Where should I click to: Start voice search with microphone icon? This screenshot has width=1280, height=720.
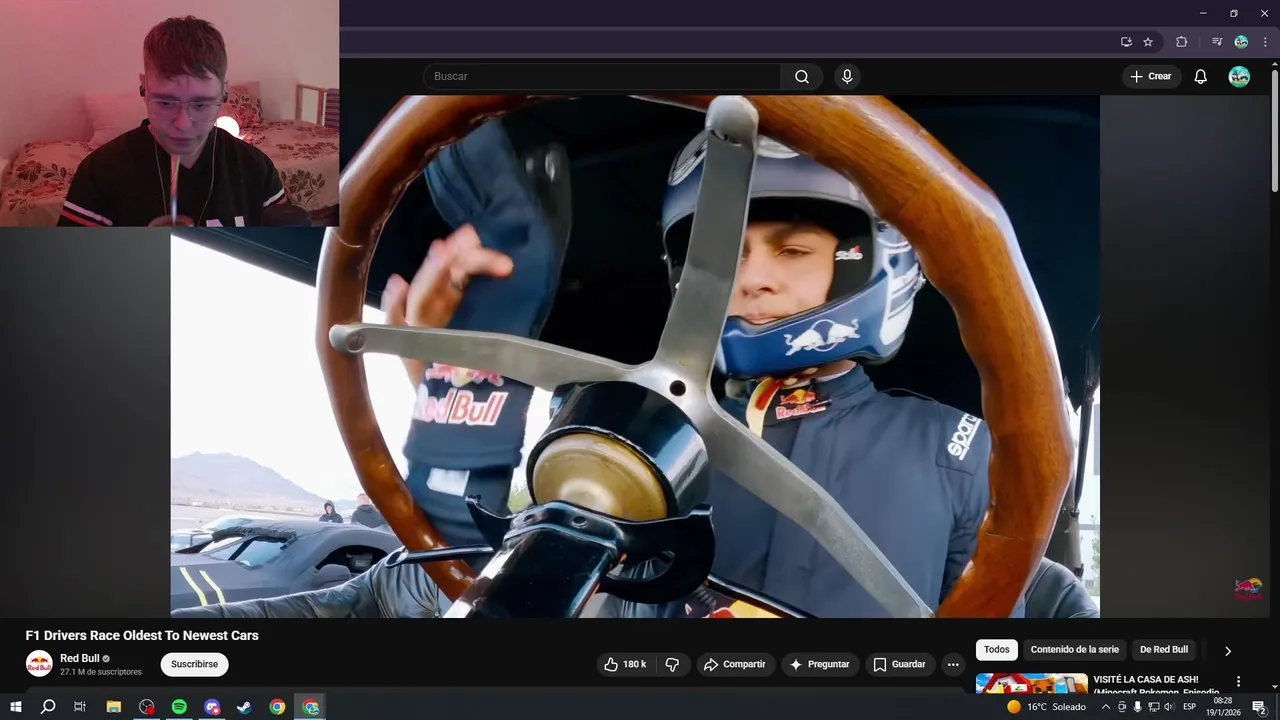pos(847,77)
